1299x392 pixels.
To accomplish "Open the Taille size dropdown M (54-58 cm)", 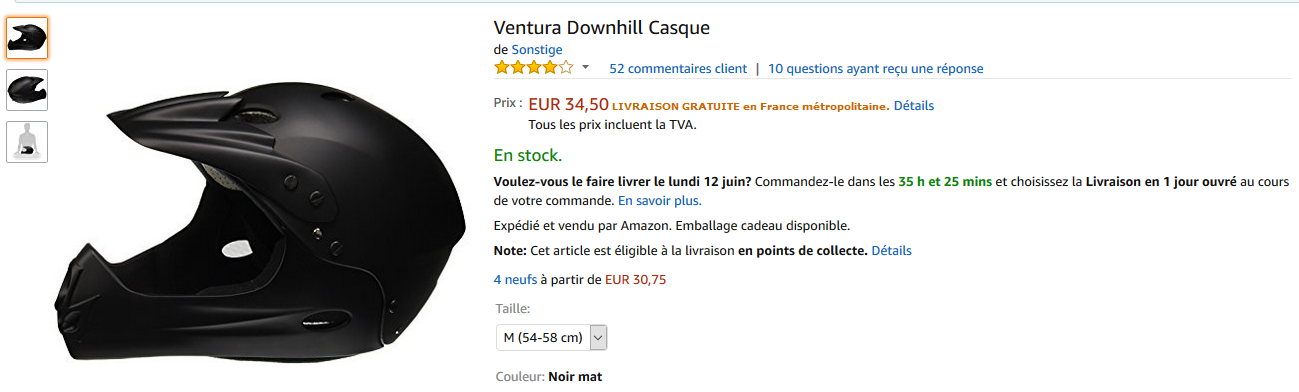I will (x=552, y=337).
